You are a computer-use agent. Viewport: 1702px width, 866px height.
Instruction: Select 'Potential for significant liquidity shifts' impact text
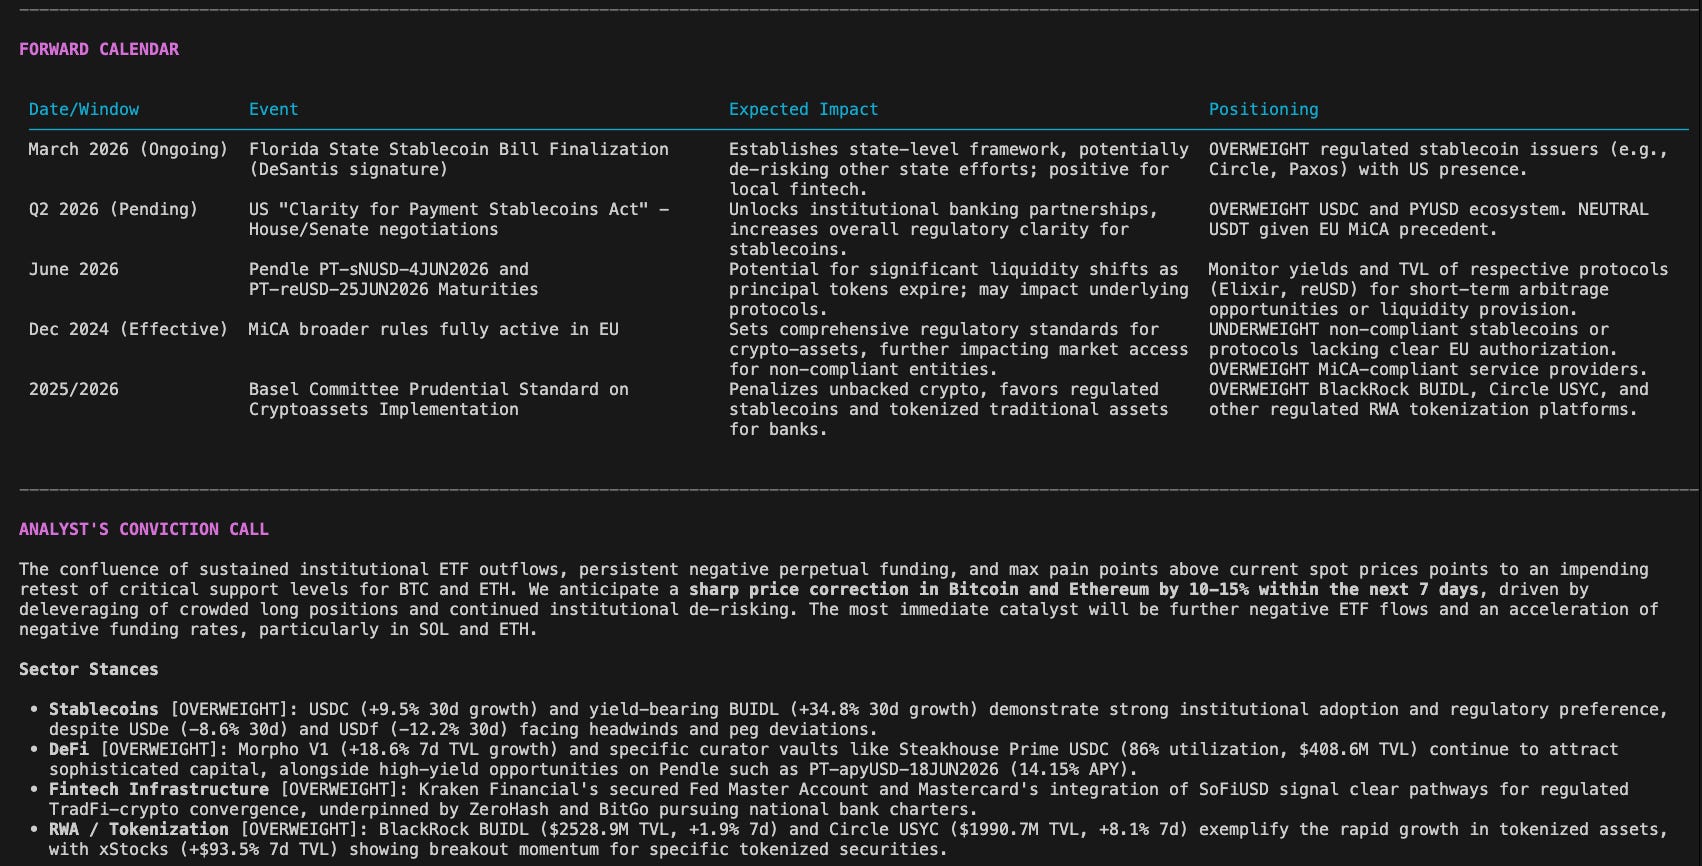[x=958, y=289]
